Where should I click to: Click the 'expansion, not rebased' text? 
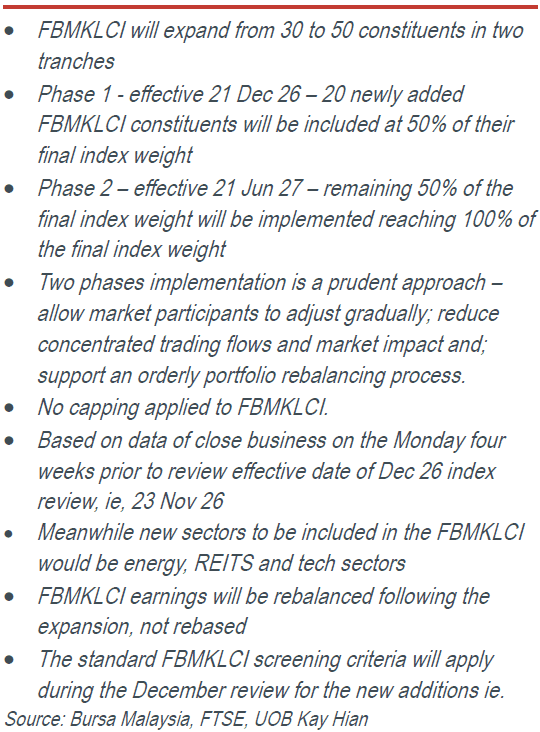pos(142,626)
